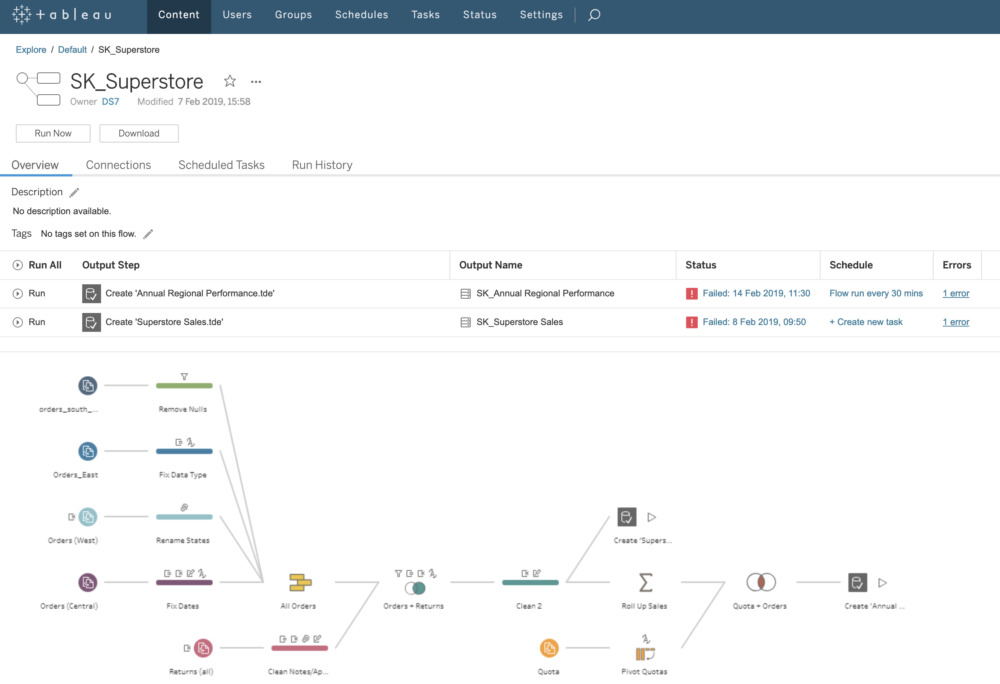Click the Run Now button

coord(53,133)
